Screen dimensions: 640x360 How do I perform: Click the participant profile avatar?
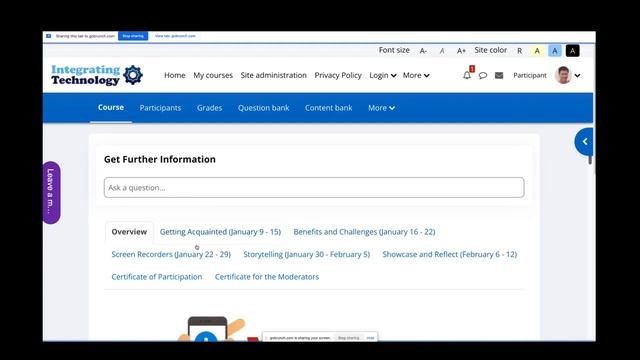pyautogui.click(x=563, y=75)
